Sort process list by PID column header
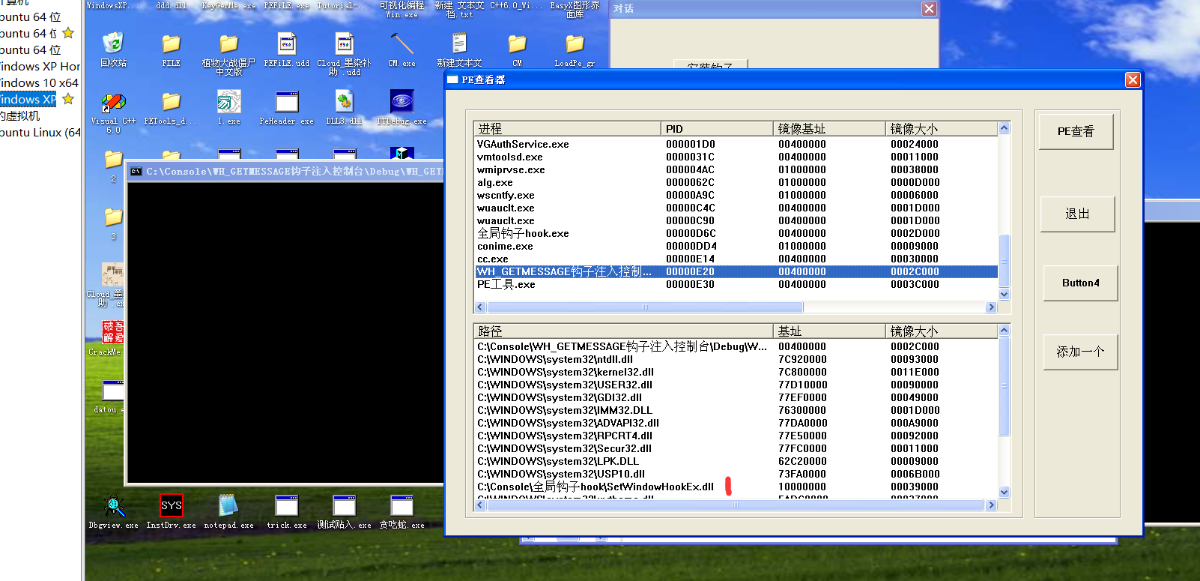1200x581 pixels. pyautogui.click(x=717, y=129)
